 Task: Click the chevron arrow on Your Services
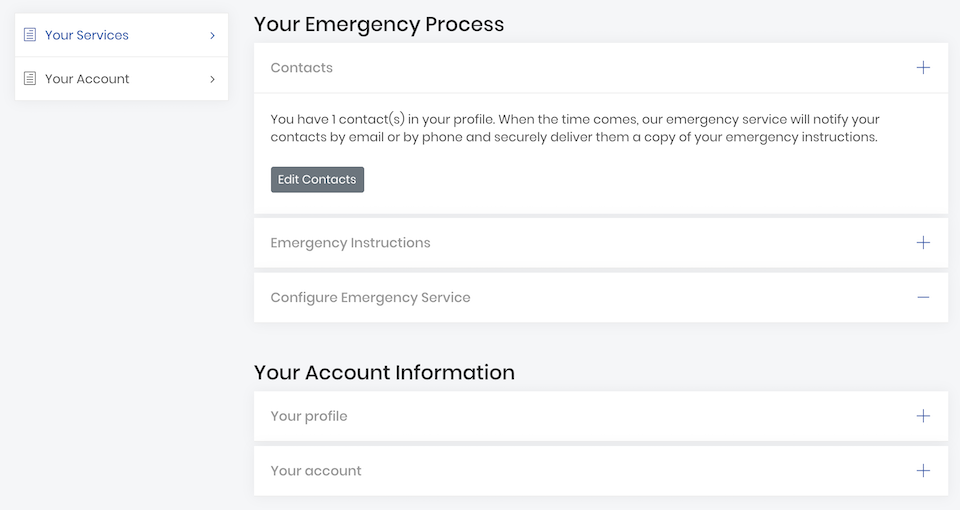(x=212, y=35)
